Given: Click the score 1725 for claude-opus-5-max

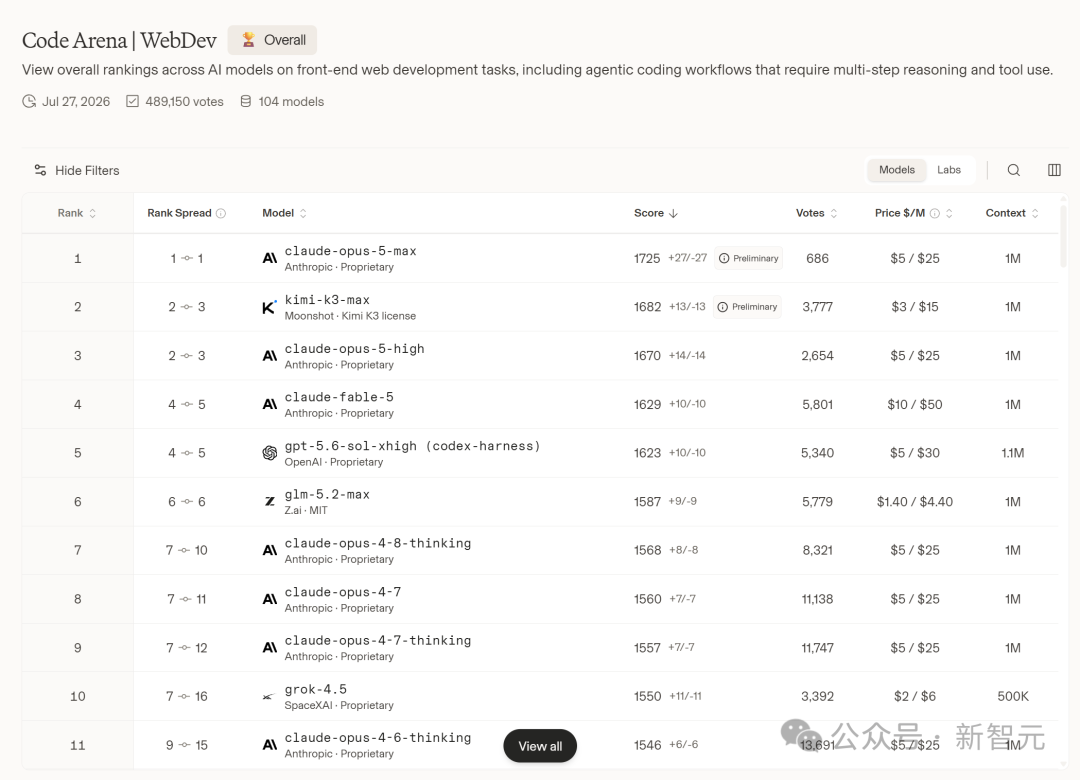Looking at the screenshot, I should (647, 258).
